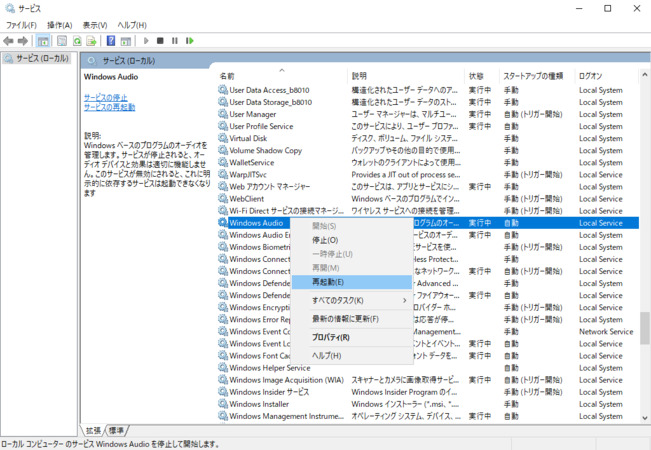Click the Pause Service toolbar icon
651x450 pixels.
[x=175, y=41]
